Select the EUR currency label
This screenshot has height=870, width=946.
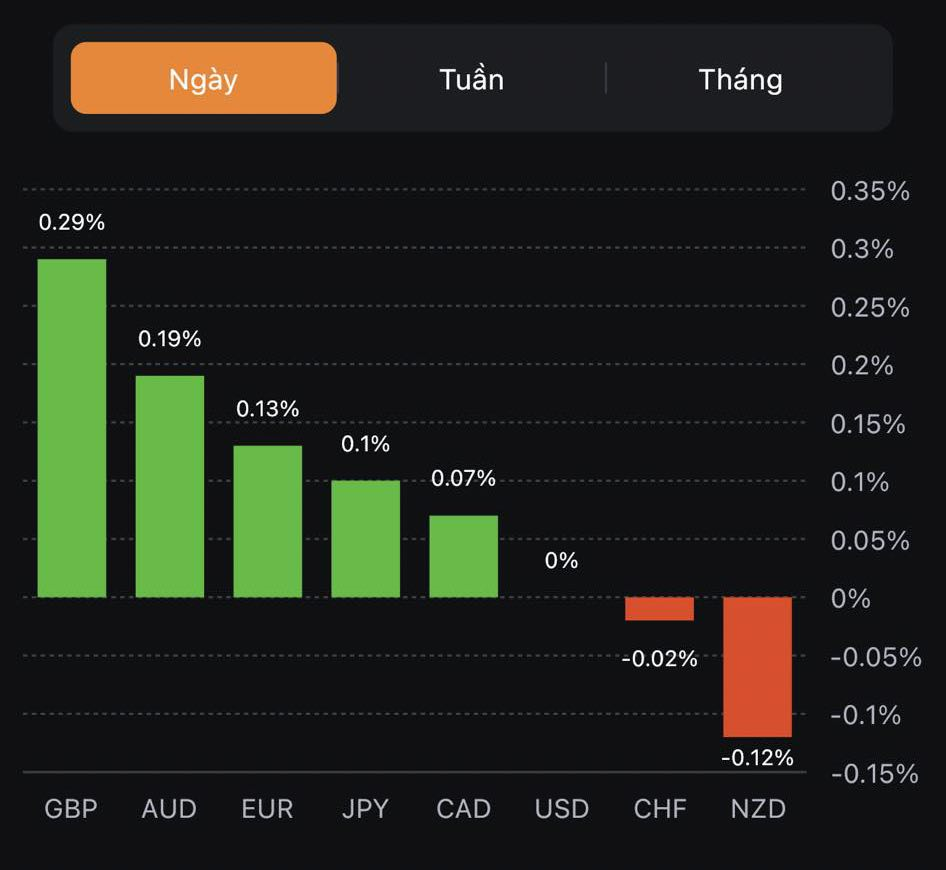click(268, 809)
